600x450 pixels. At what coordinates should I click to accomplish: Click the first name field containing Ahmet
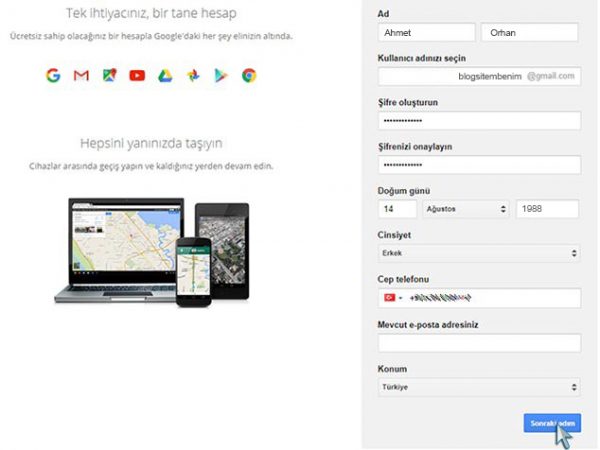click(426, 33)
